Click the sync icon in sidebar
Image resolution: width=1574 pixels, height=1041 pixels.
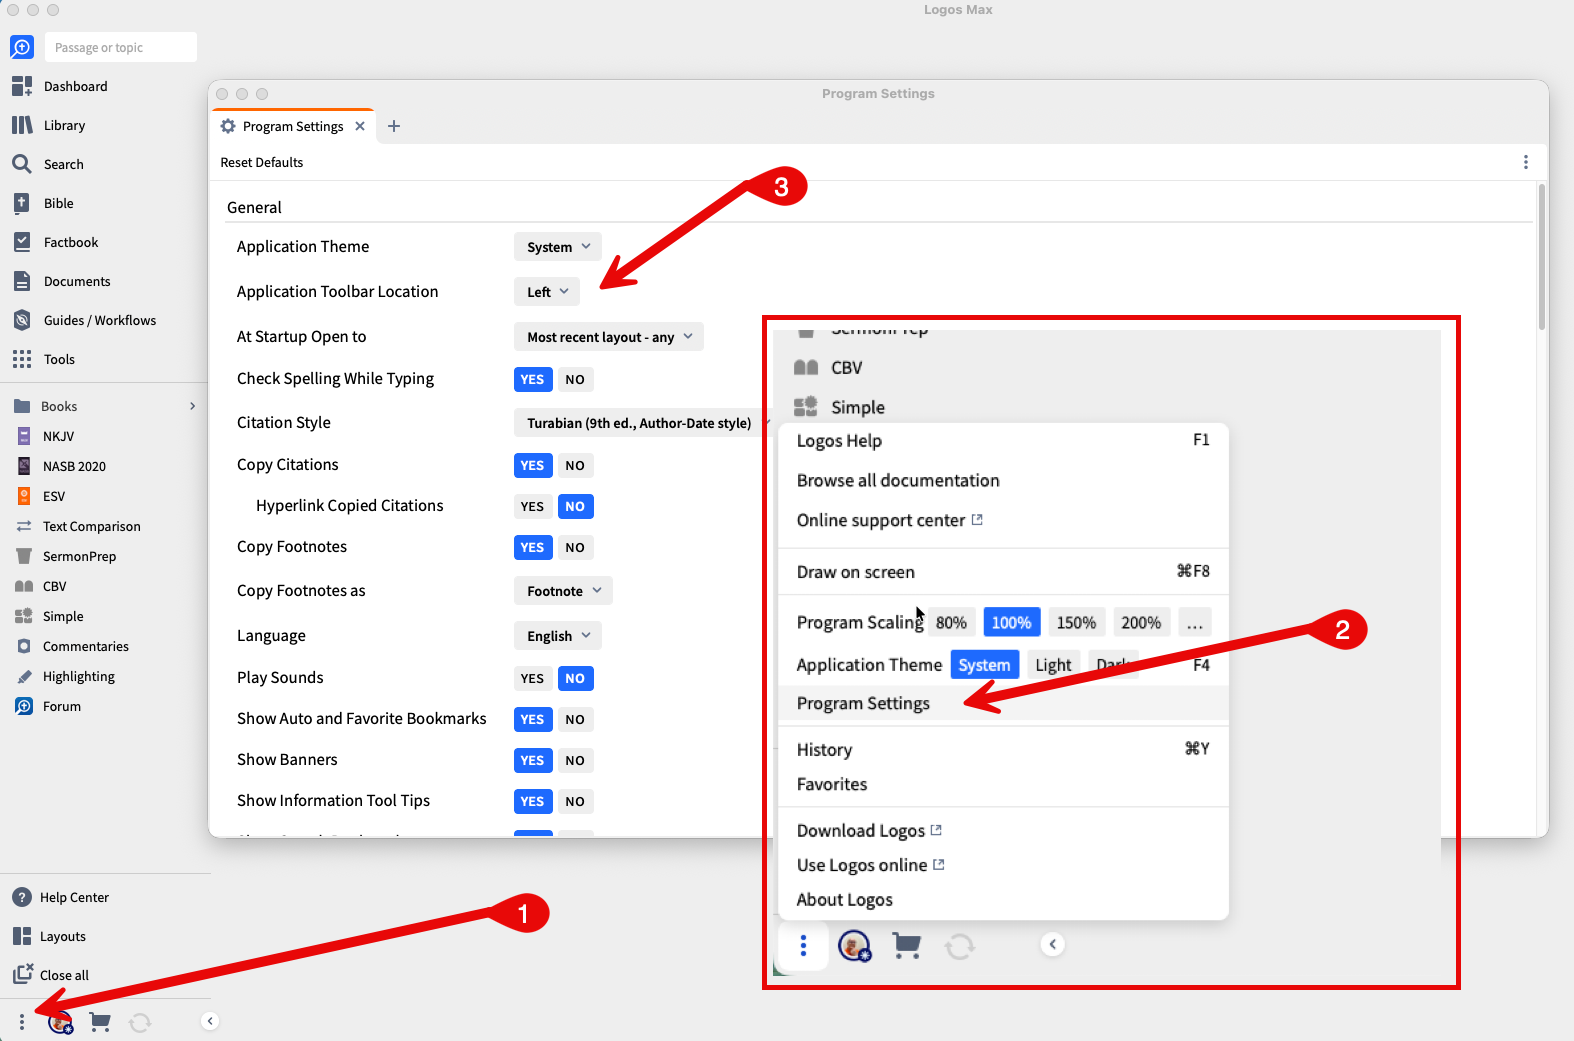pos(140,1021)
